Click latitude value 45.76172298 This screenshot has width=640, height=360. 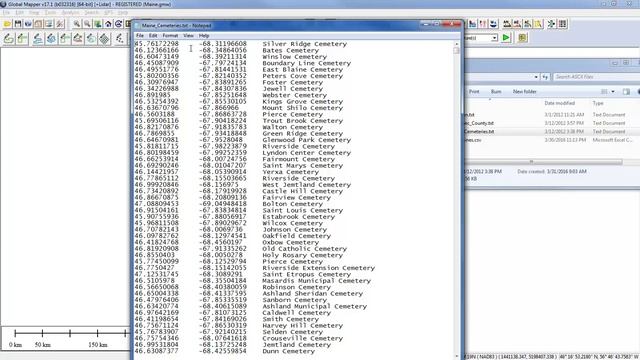coord(157,44)
